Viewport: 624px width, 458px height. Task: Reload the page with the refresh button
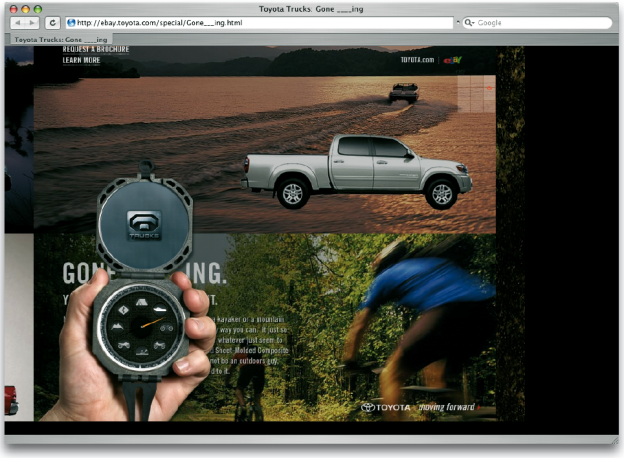click(53, 23)
